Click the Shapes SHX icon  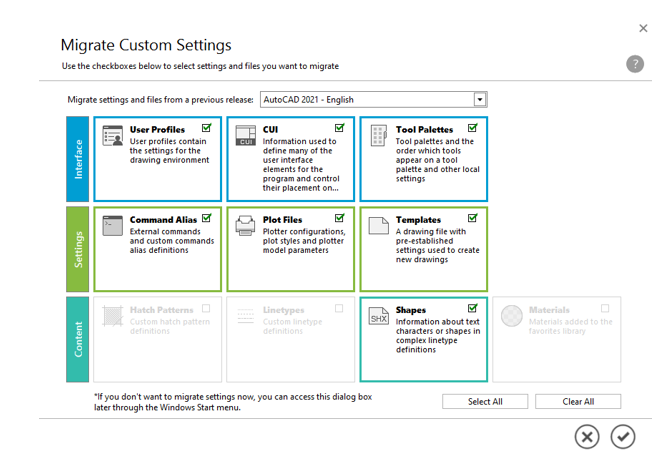click(x=379, y=315)
